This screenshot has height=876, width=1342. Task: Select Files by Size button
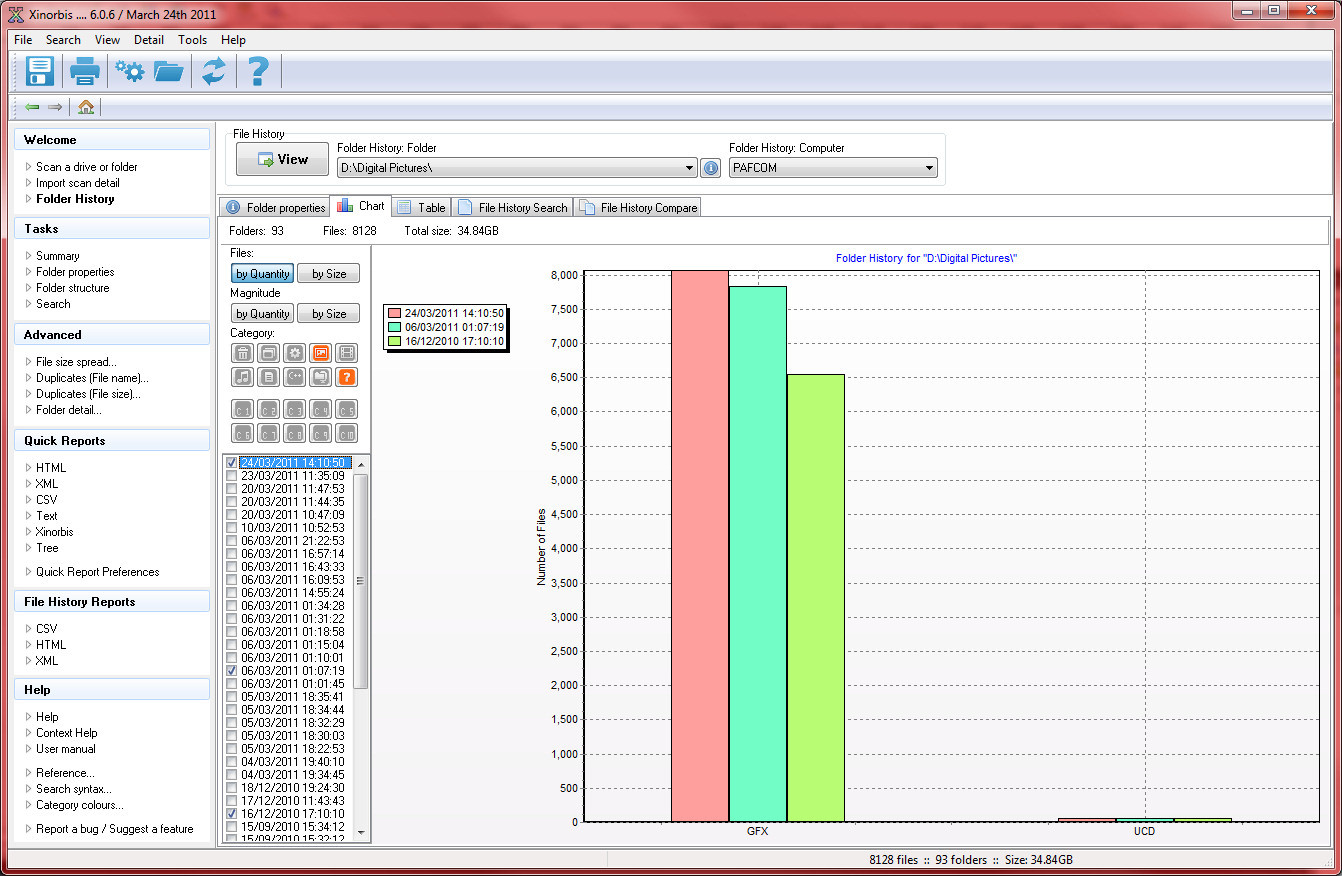coord(329,274)
